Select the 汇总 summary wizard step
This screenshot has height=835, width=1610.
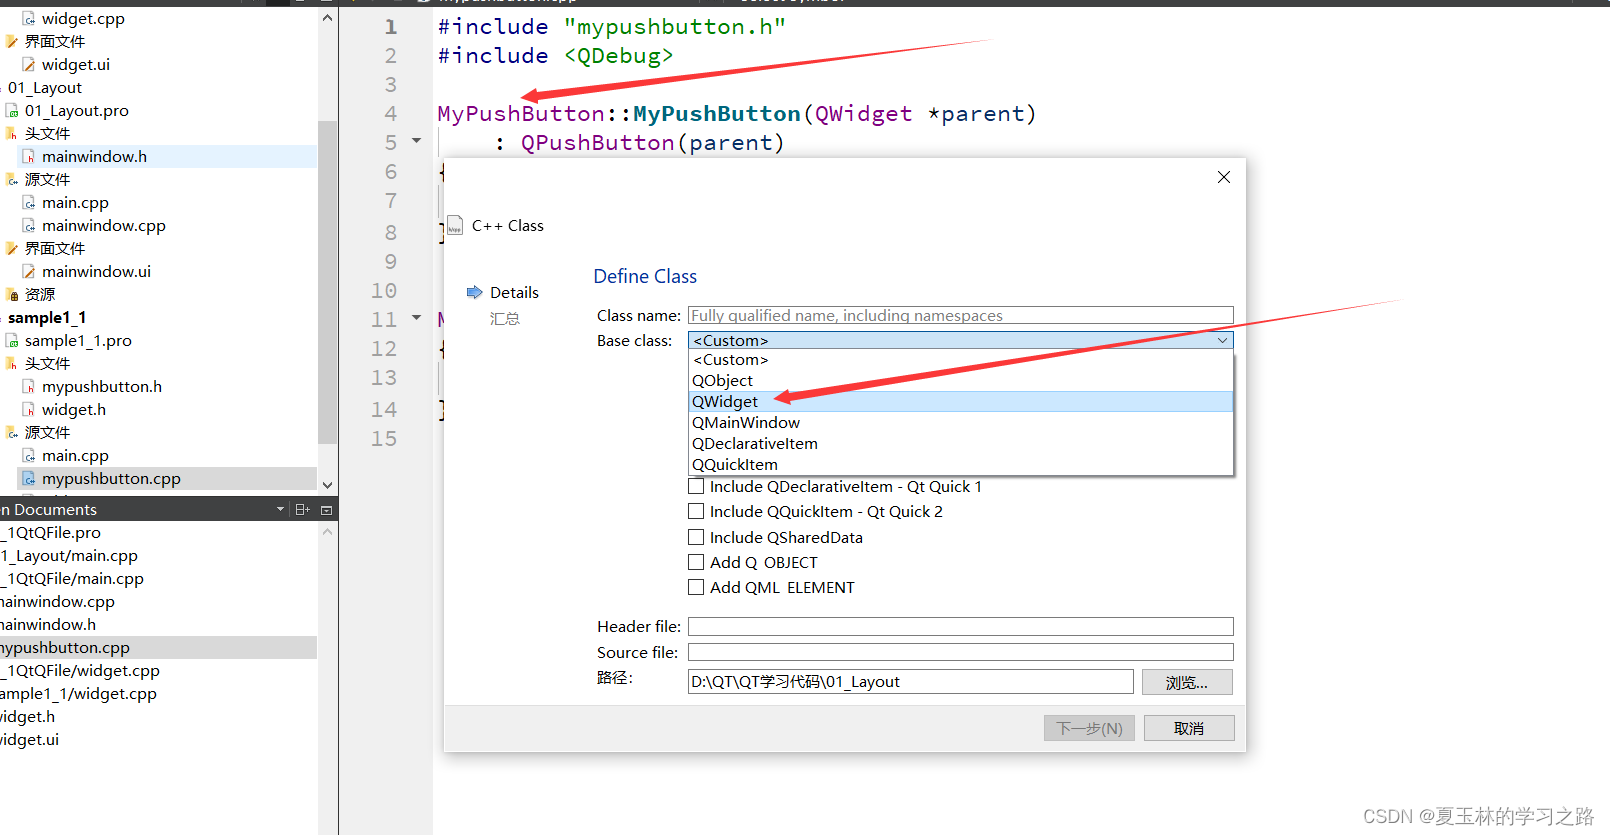coord(505,319)
